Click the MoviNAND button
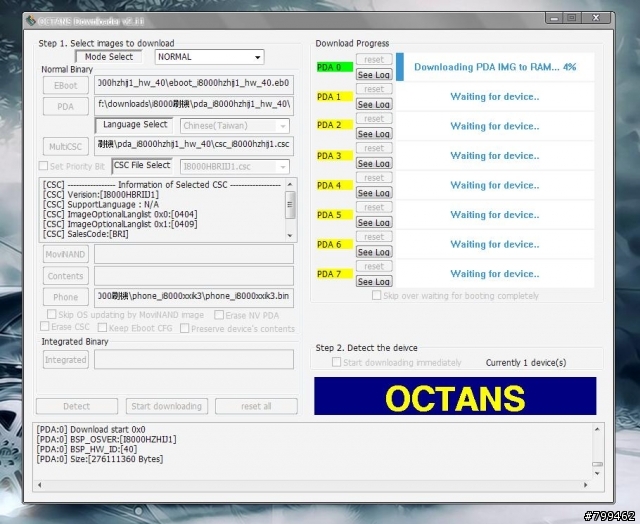The height and width of the screenshot is (524, 640). click(66, 254)
